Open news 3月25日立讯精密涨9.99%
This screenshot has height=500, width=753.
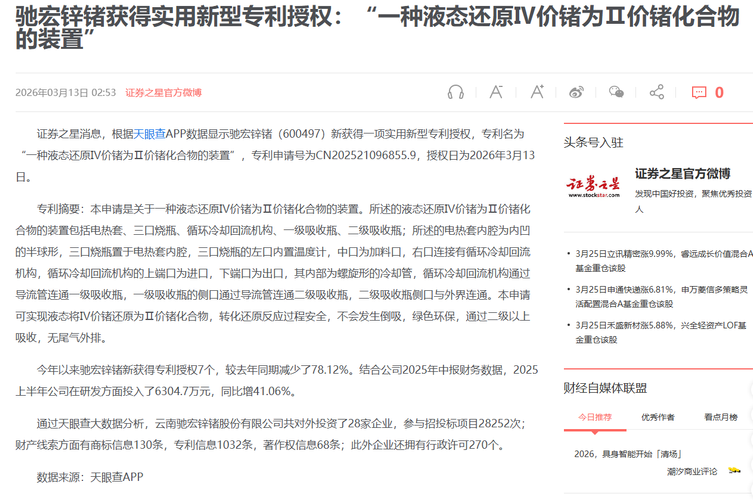(664, 260)
